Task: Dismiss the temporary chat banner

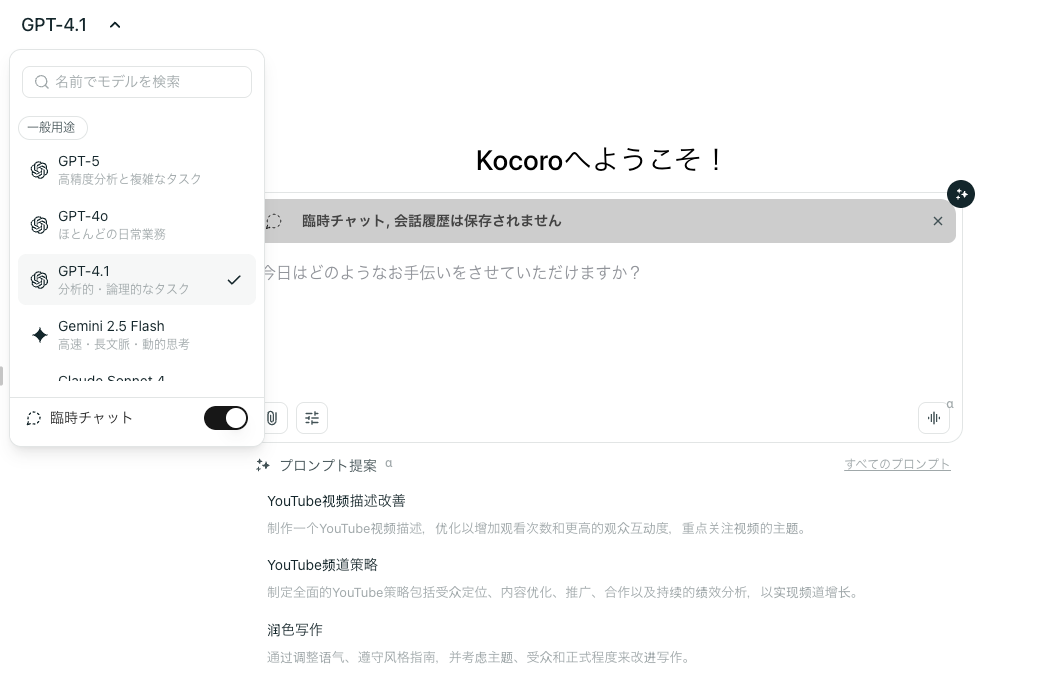Action: pyautogui.click(x=937, y=221)
